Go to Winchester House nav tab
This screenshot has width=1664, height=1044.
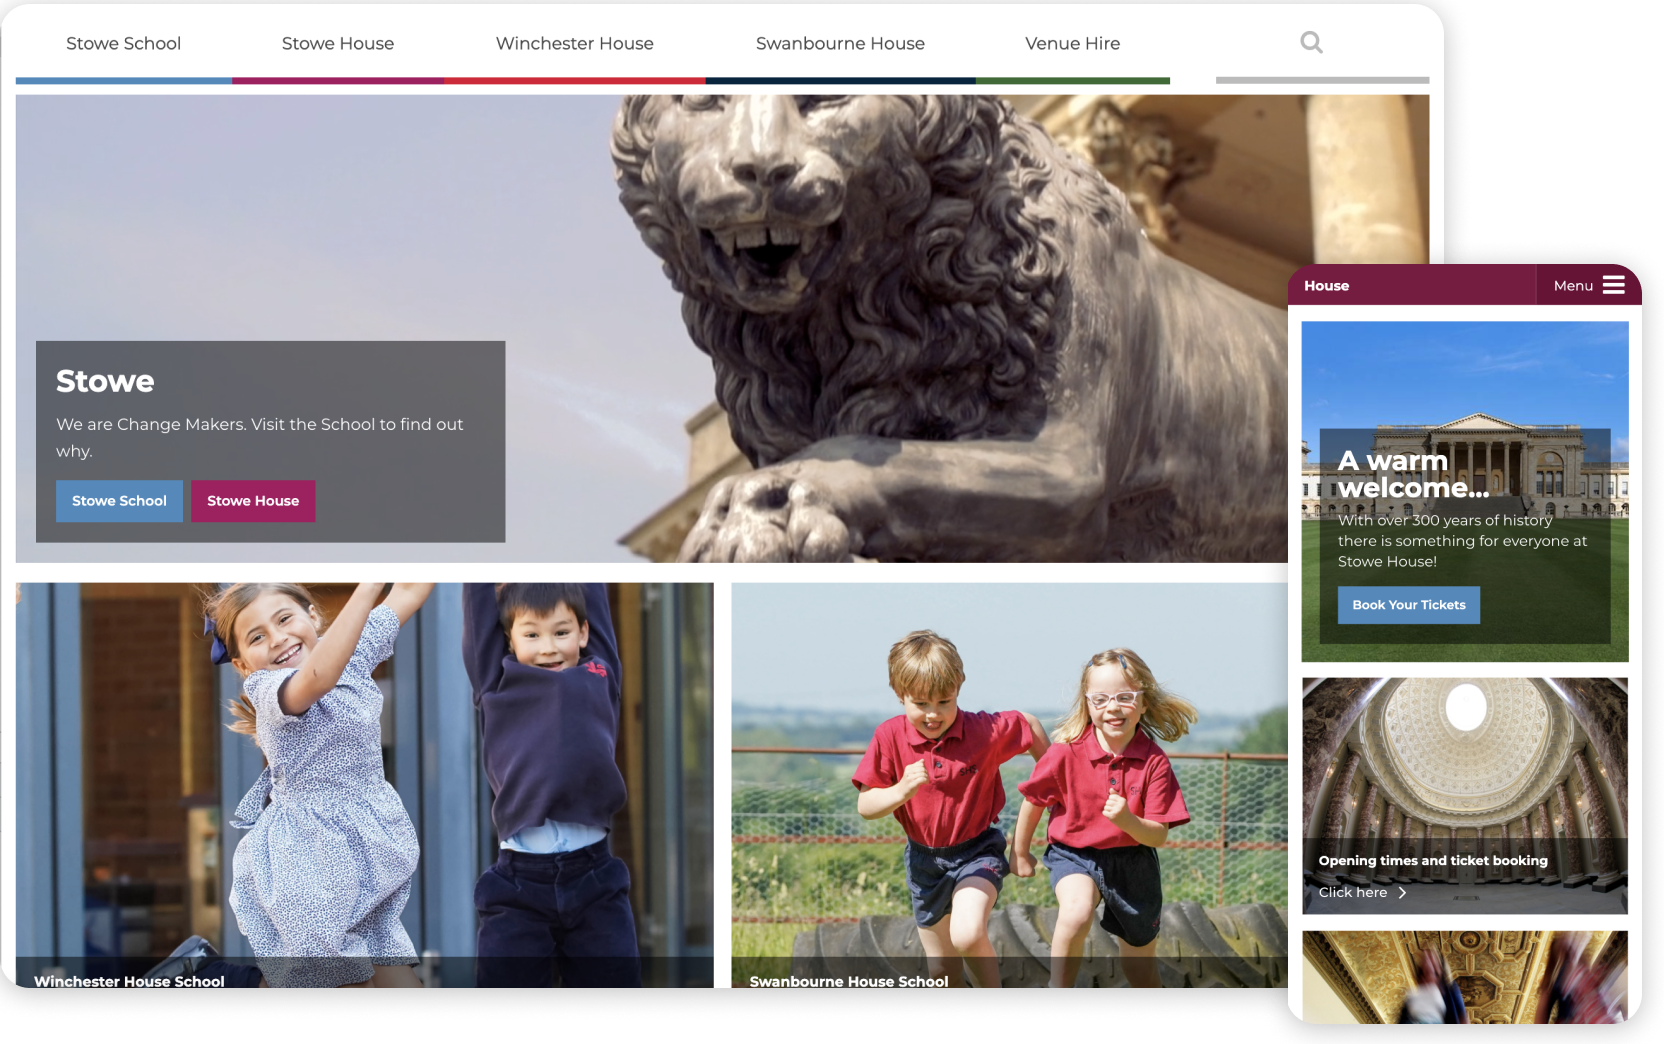(575, 43)
